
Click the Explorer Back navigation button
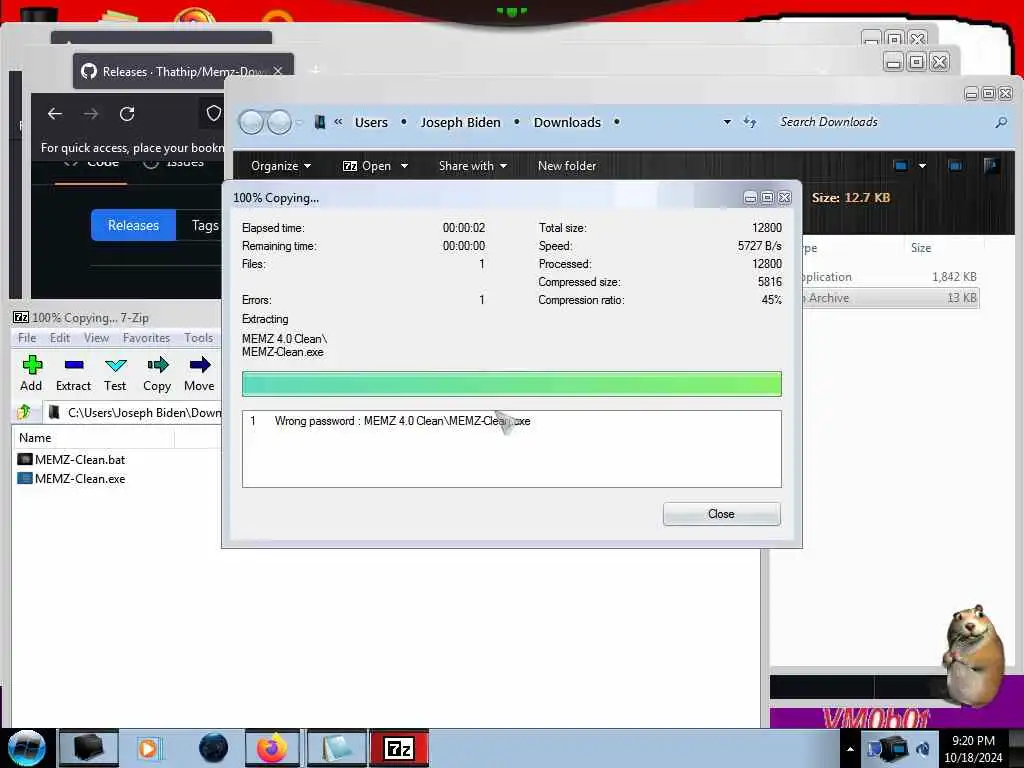click(251, 122)
